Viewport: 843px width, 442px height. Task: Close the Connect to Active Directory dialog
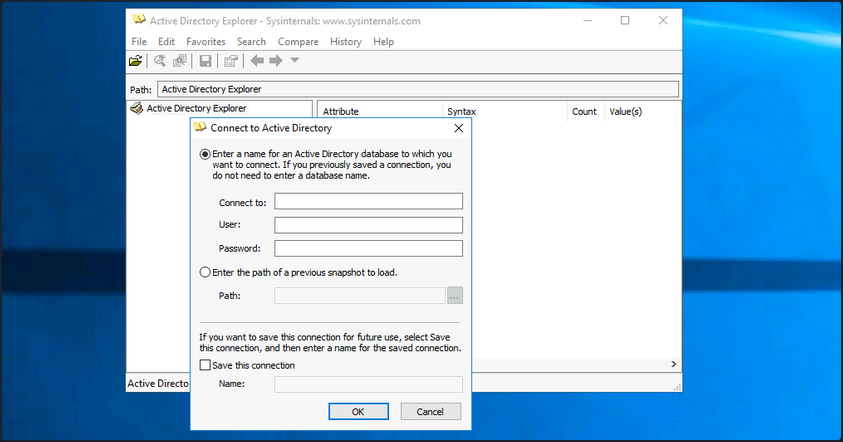pos(459,128)
